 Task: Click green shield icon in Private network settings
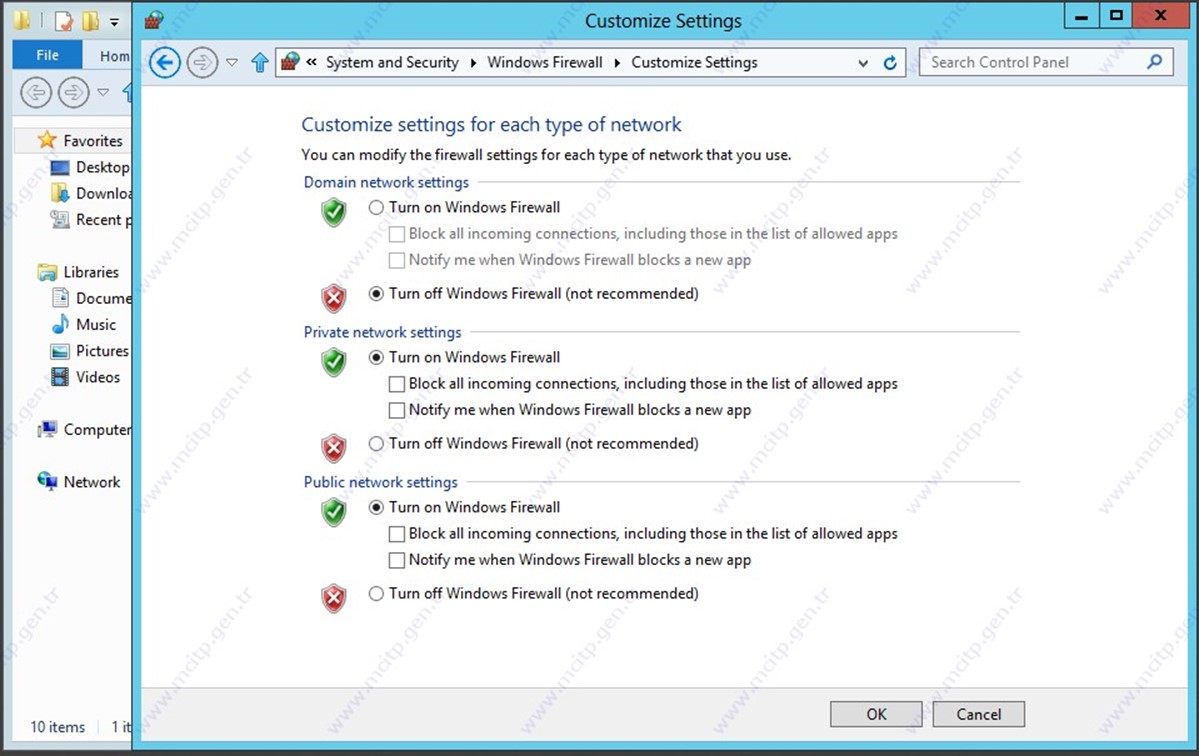click(x=334, y=362)
